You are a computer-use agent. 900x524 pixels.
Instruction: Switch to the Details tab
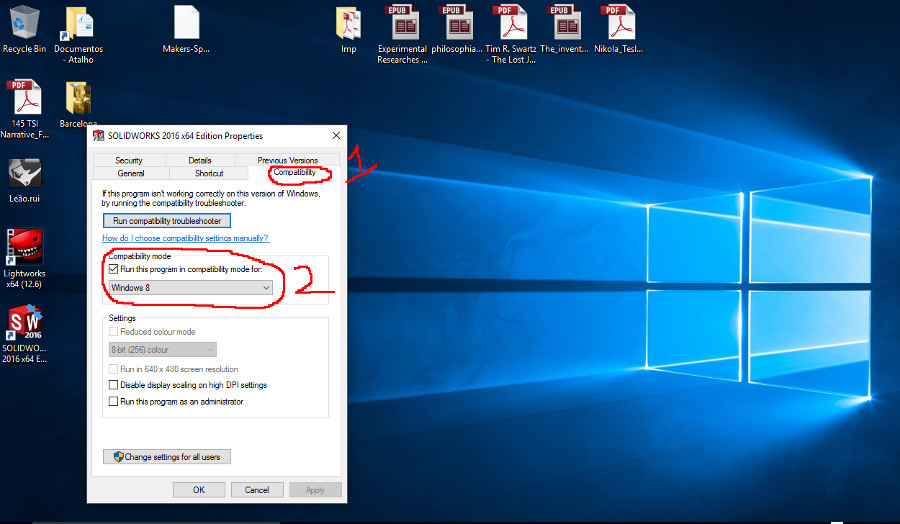[200, 160]
